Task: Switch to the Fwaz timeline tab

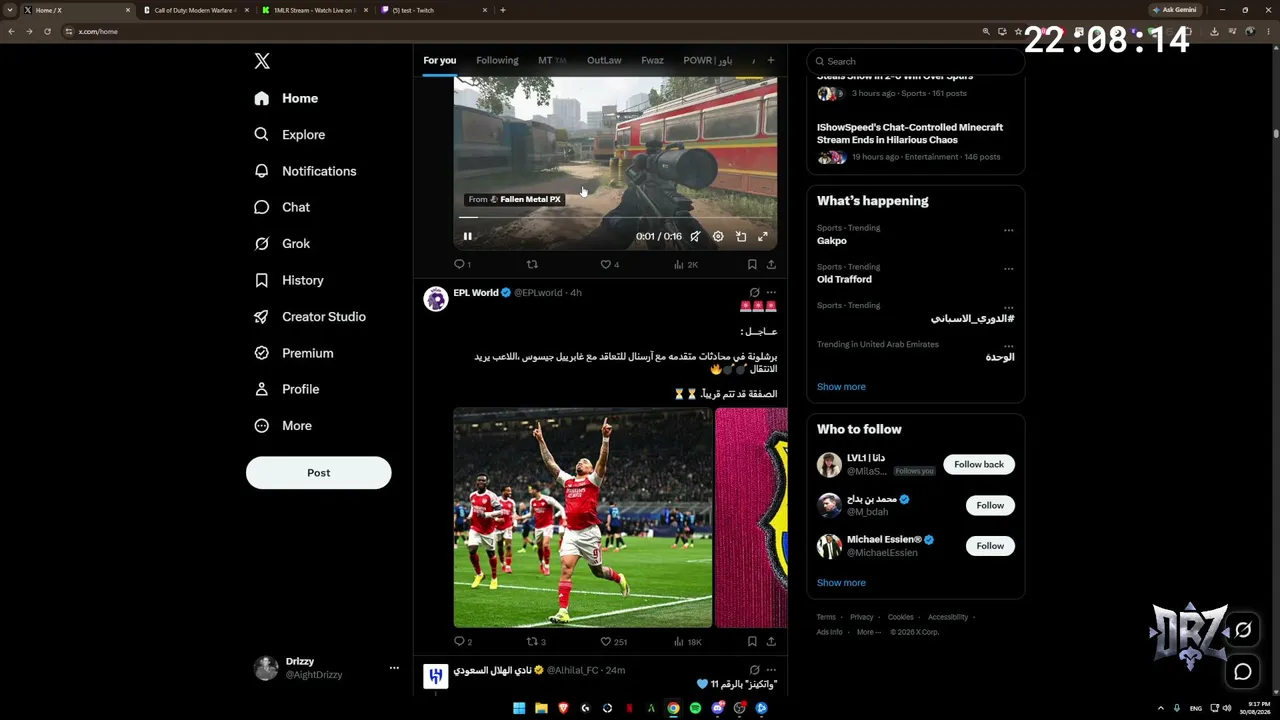Action: coord(652,61)
